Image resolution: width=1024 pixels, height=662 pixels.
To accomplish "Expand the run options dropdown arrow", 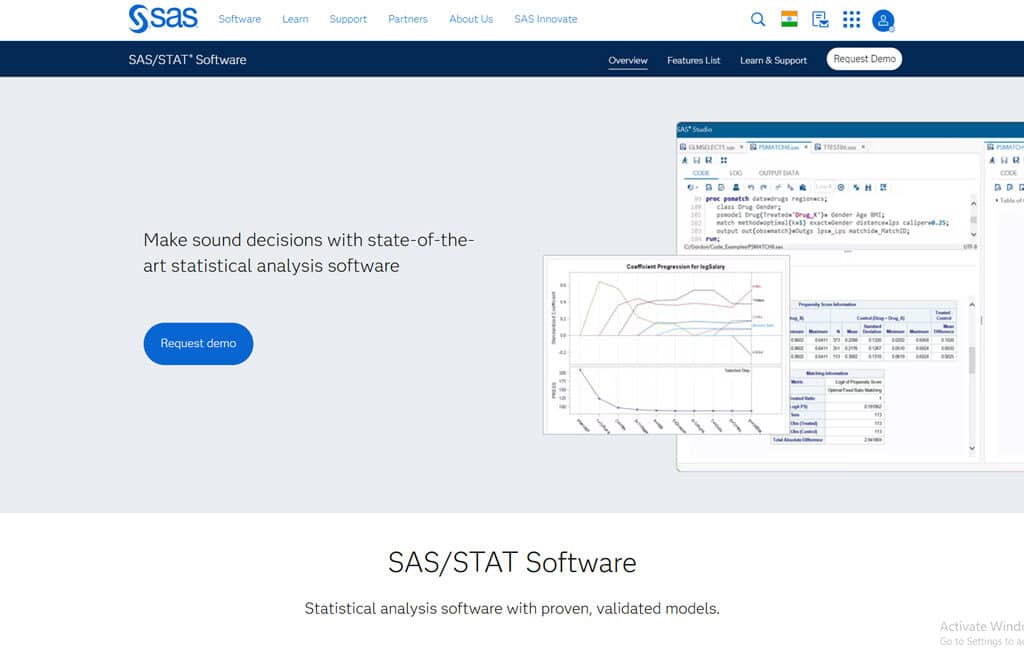I will pos(697,187).
